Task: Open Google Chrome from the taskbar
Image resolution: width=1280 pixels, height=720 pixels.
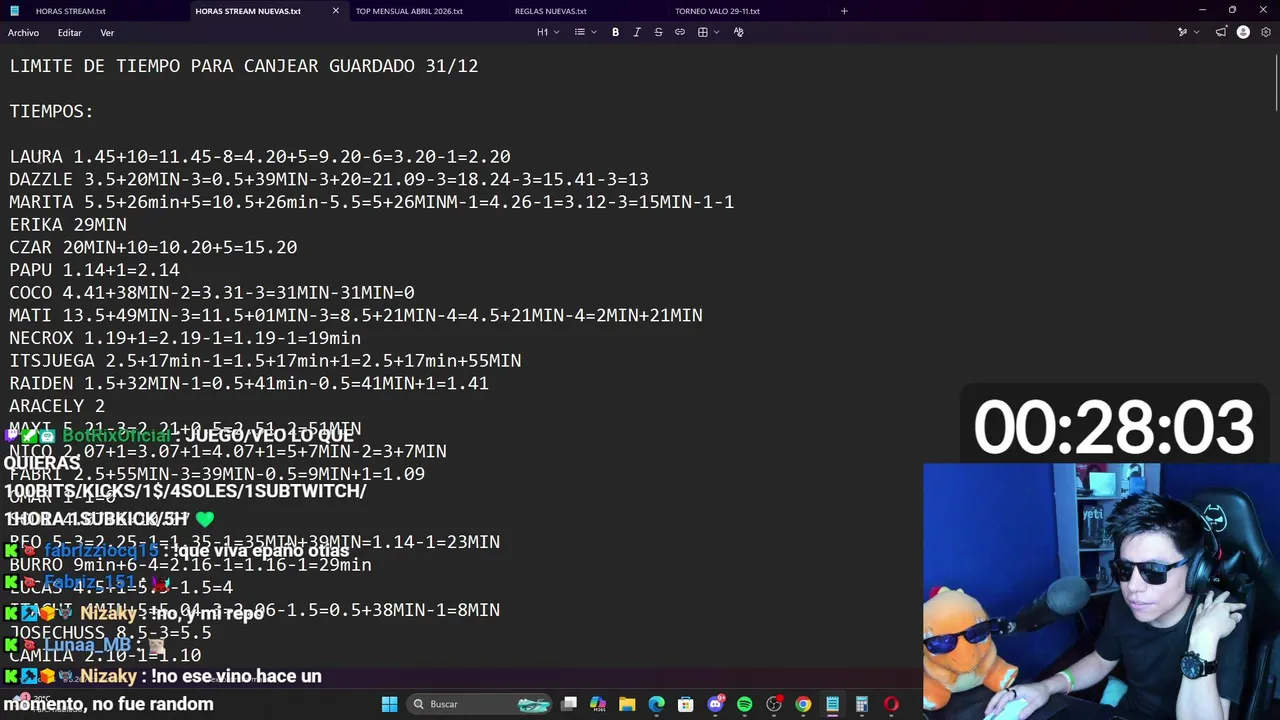Action: click(803, 704)
